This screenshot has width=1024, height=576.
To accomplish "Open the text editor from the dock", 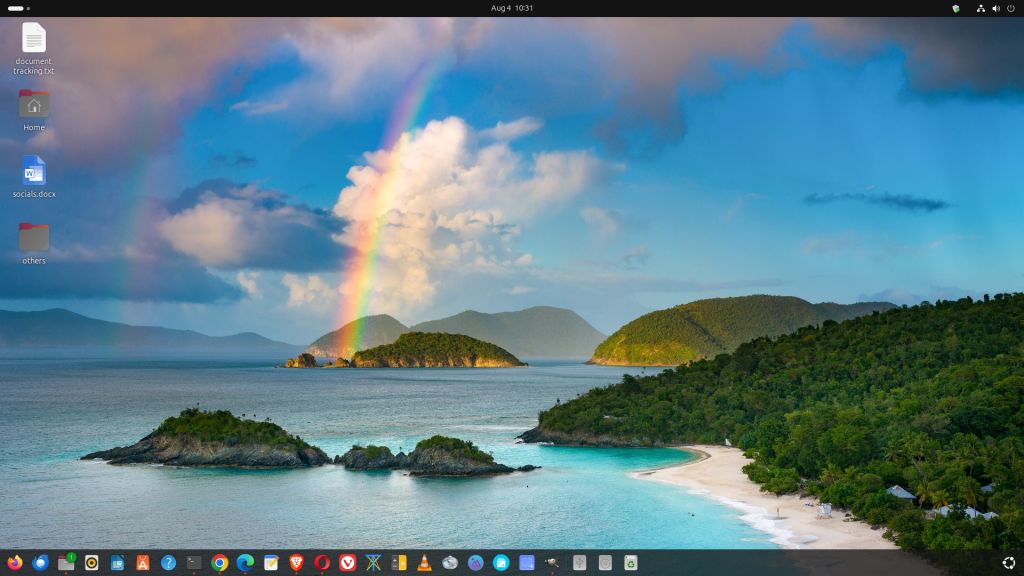I will pos(270,562).
